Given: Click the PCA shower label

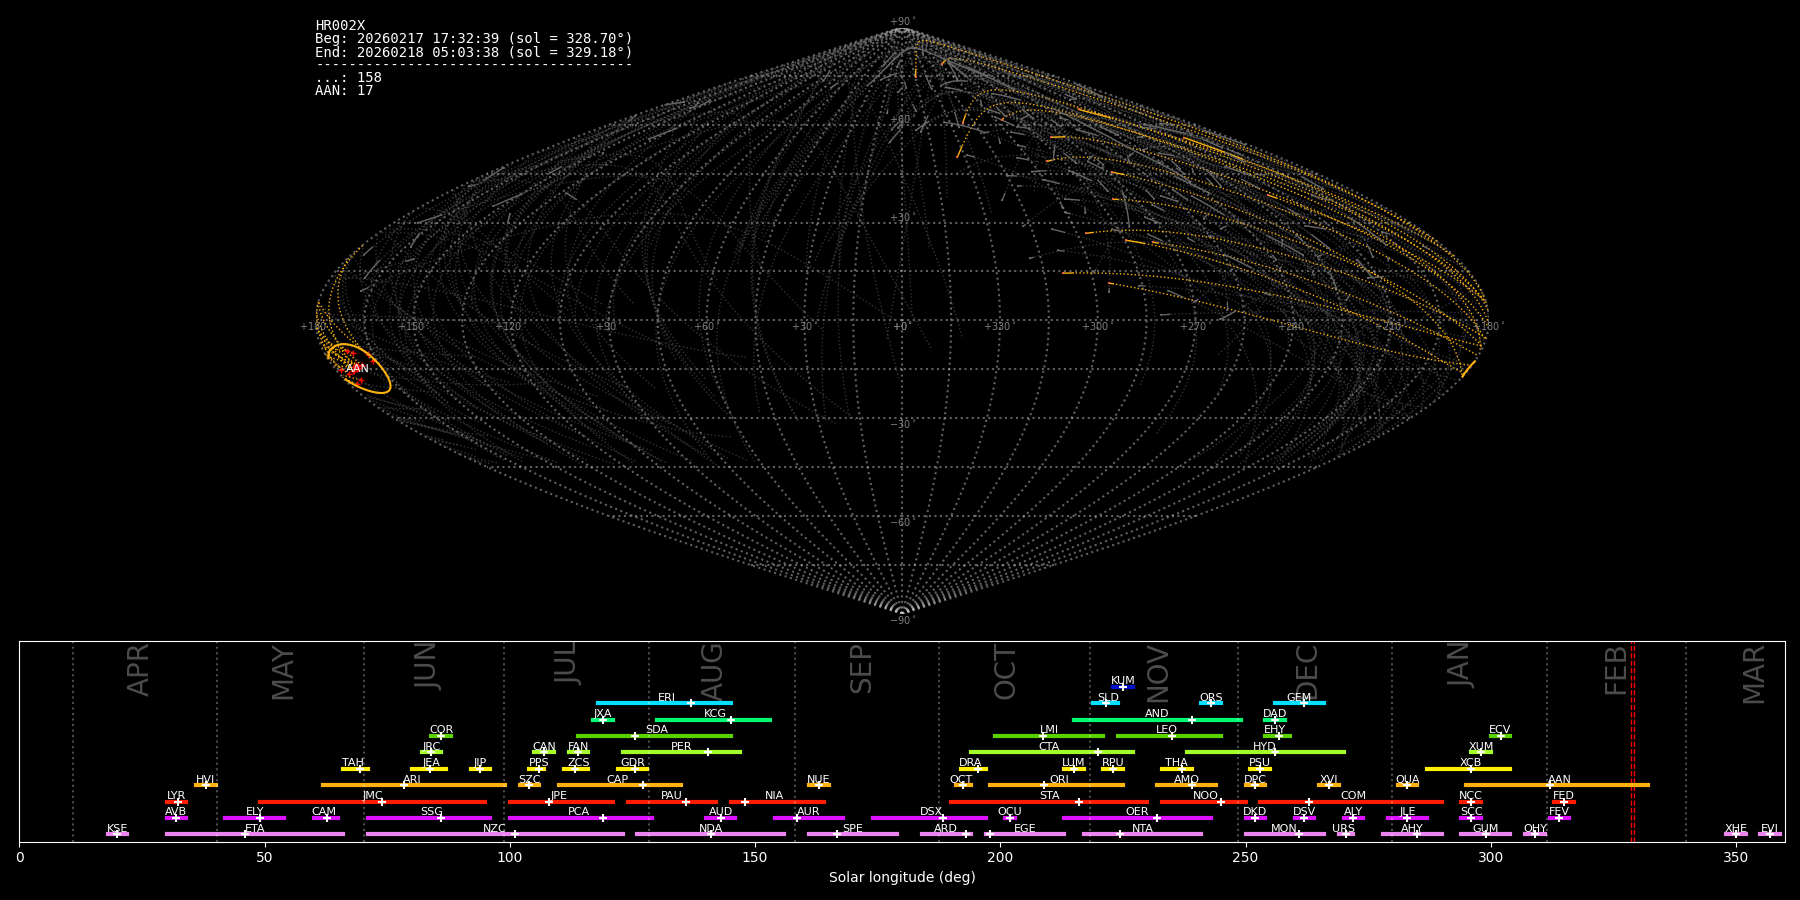Looking at the screenshot, I should tap(578, 812).
